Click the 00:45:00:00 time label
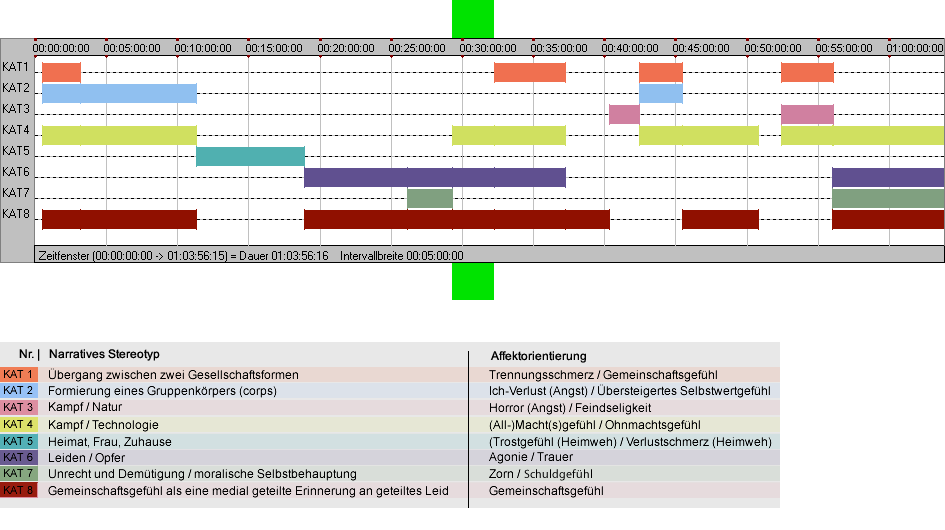The height and width of the screenshot is (530, 945). [x=701, y=48]
